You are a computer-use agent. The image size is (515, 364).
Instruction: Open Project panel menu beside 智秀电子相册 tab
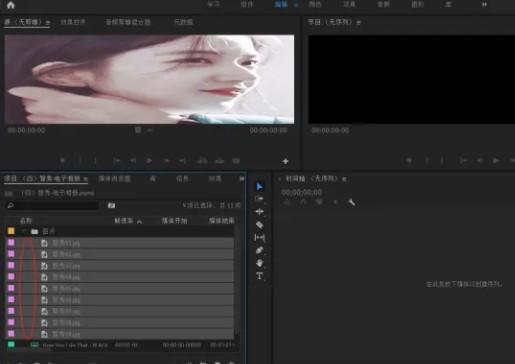click(85, 179)
